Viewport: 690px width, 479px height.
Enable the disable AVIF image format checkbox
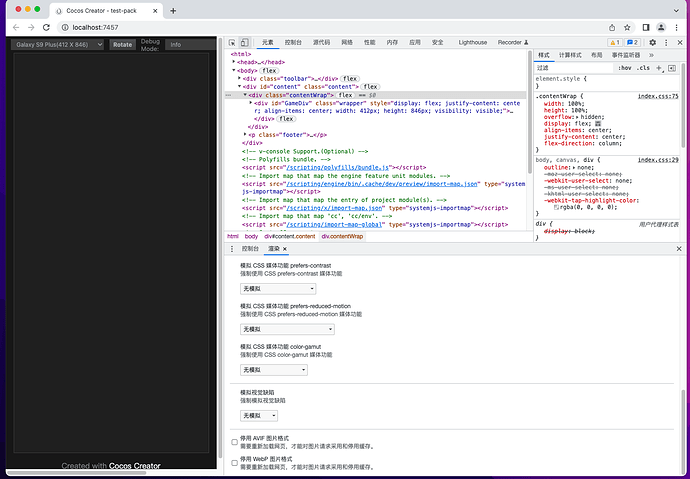click(235, 441)
